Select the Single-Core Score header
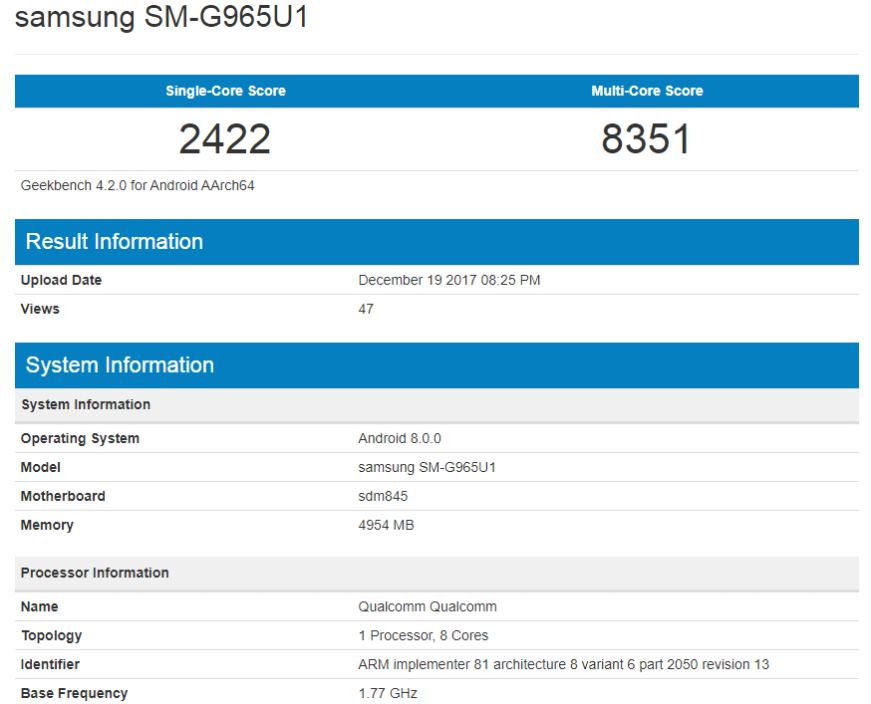This screenshot has width=871, height=704. (226, 91)
